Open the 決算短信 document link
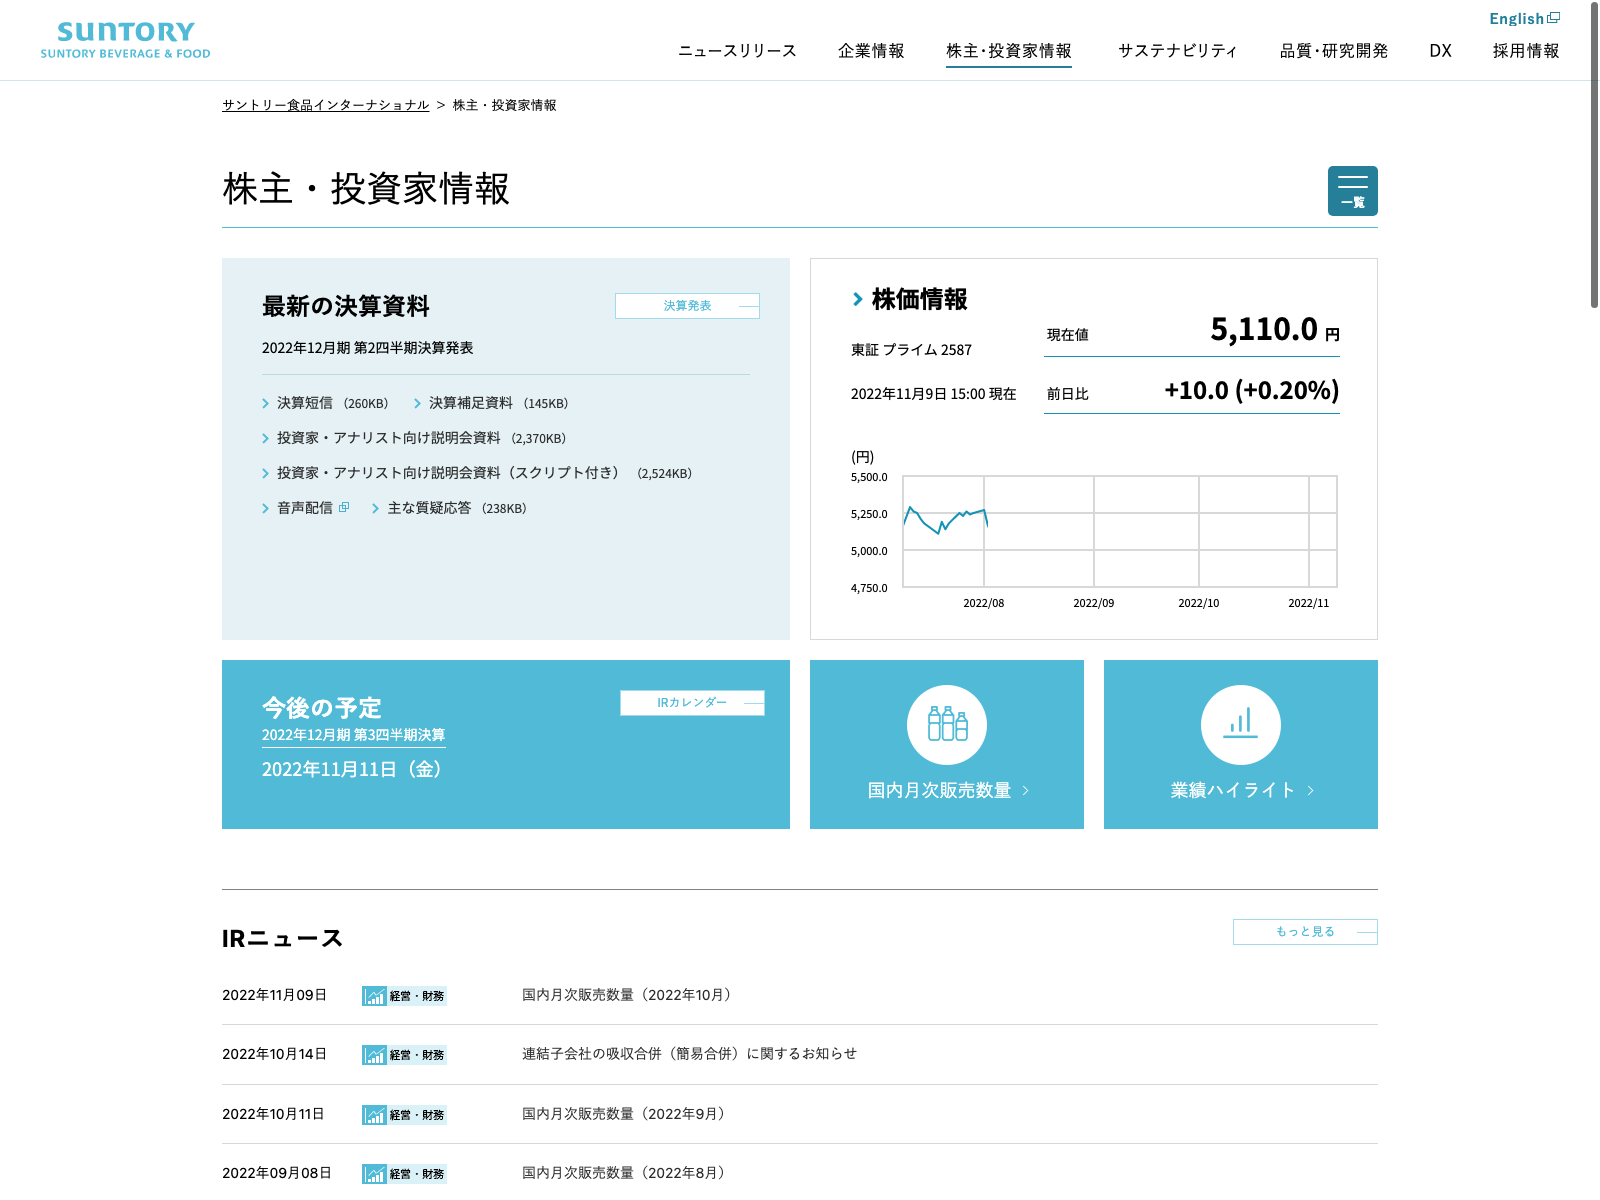 click(305, 403)
